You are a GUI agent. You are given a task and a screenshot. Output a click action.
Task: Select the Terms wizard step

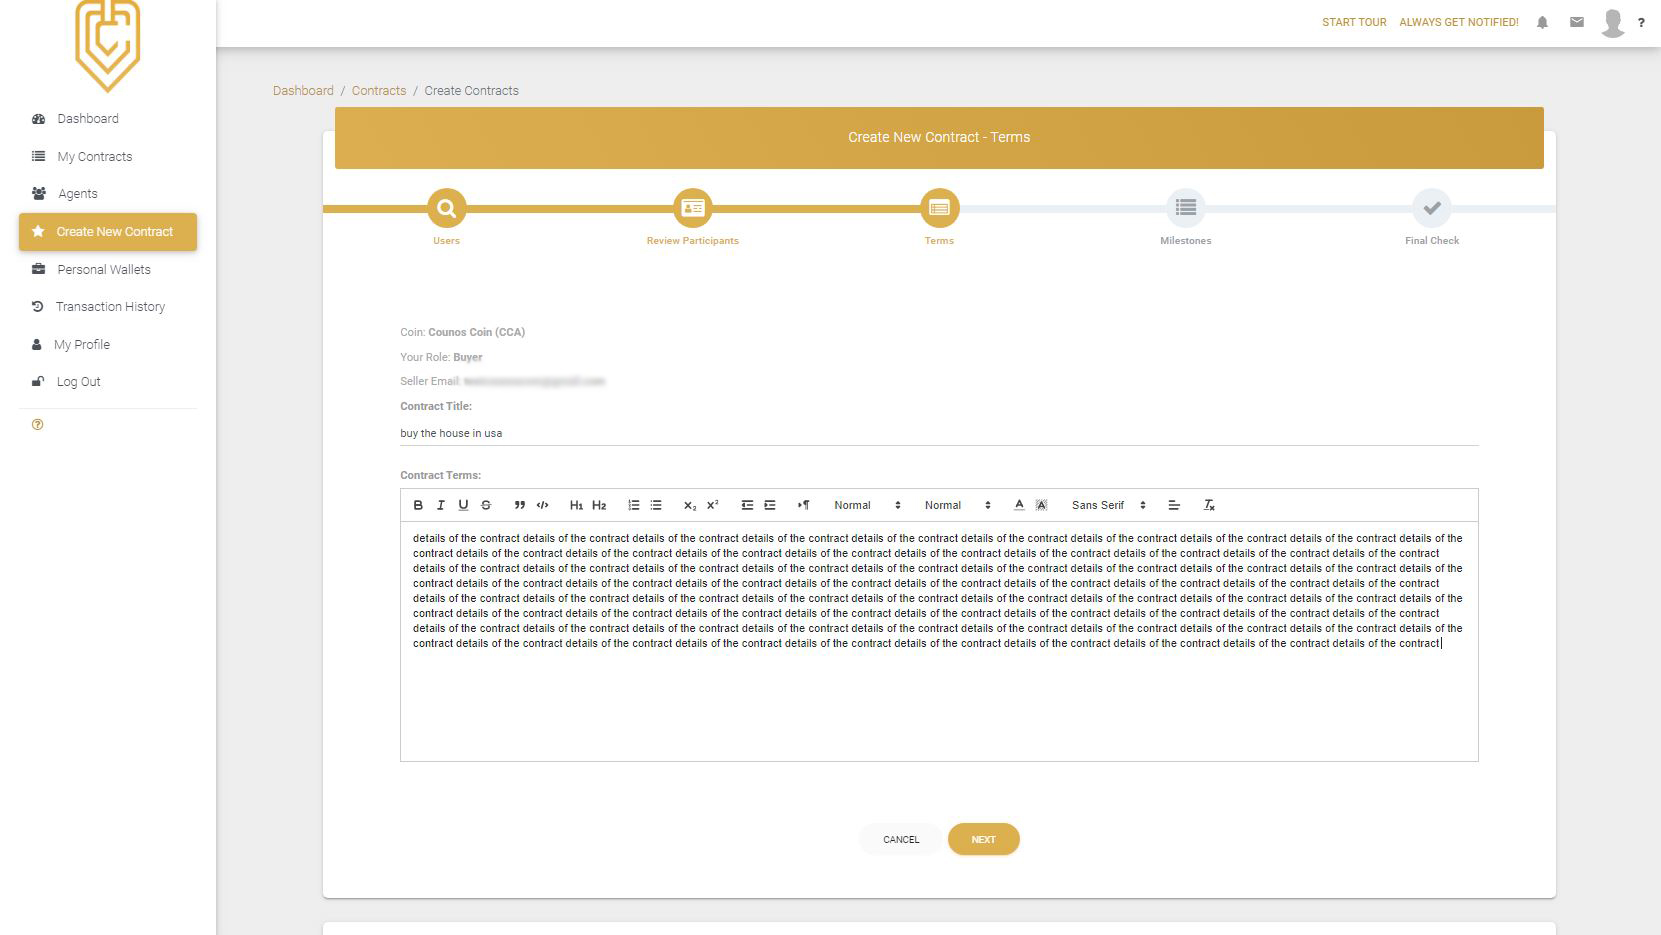pos(939,208)
